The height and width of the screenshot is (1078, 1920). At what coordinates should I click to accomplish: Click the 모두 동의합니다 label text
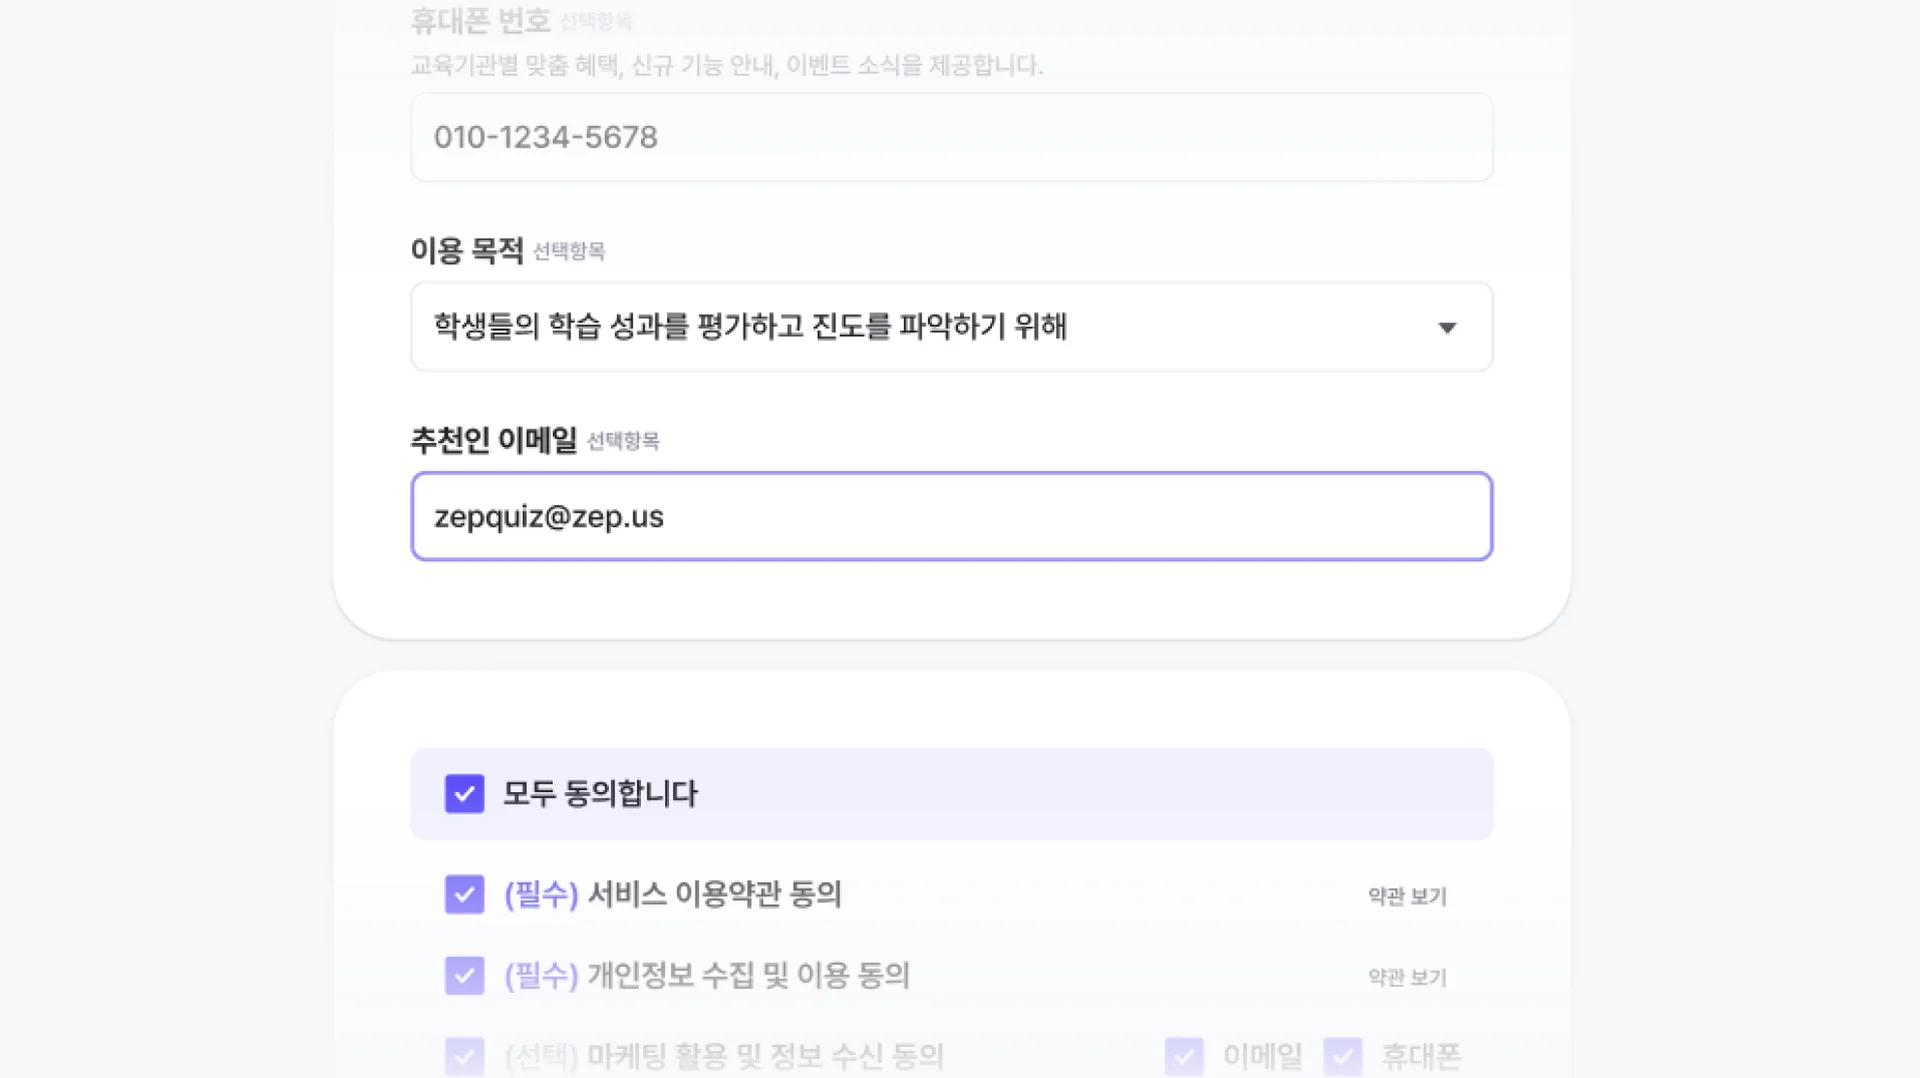click(x=600, y=794)
